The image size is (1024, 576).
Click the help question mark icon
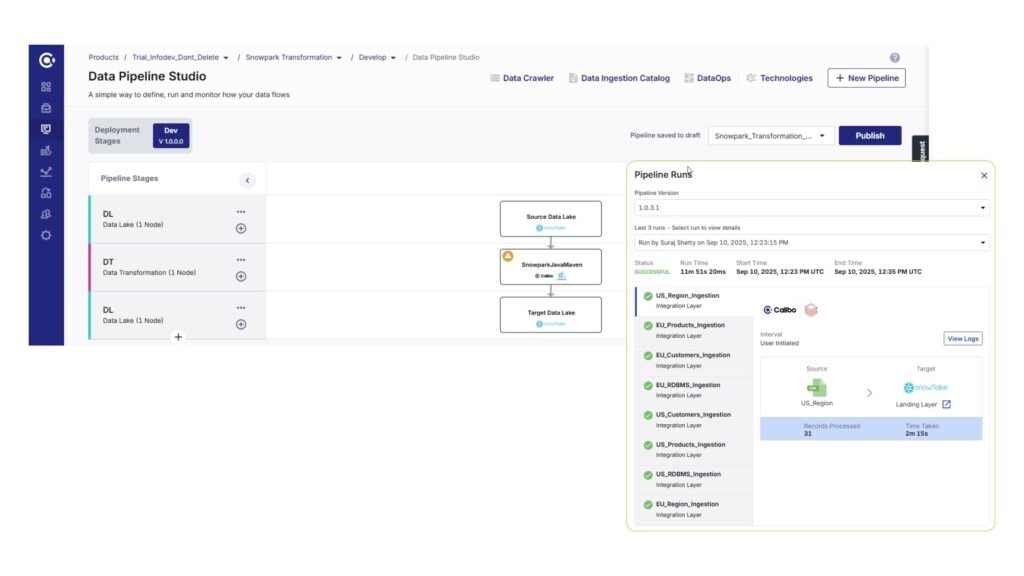tap(894, 58)
